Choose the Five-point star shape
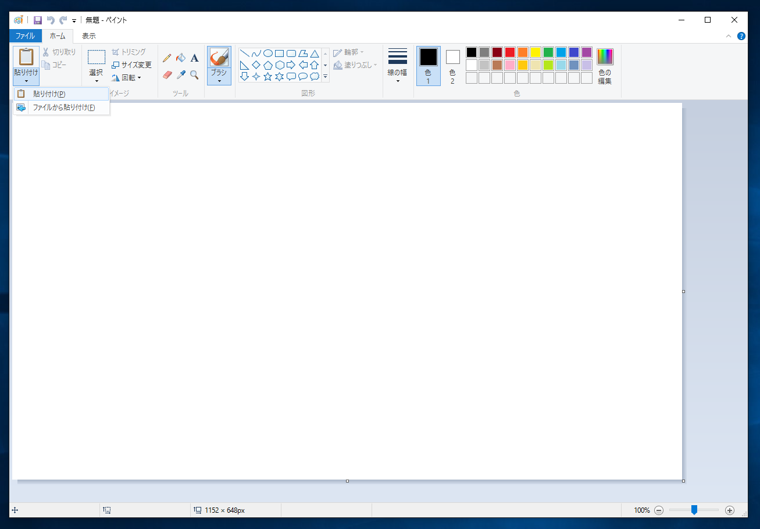This screenshot has height=529, width=760. coord(268,77)
